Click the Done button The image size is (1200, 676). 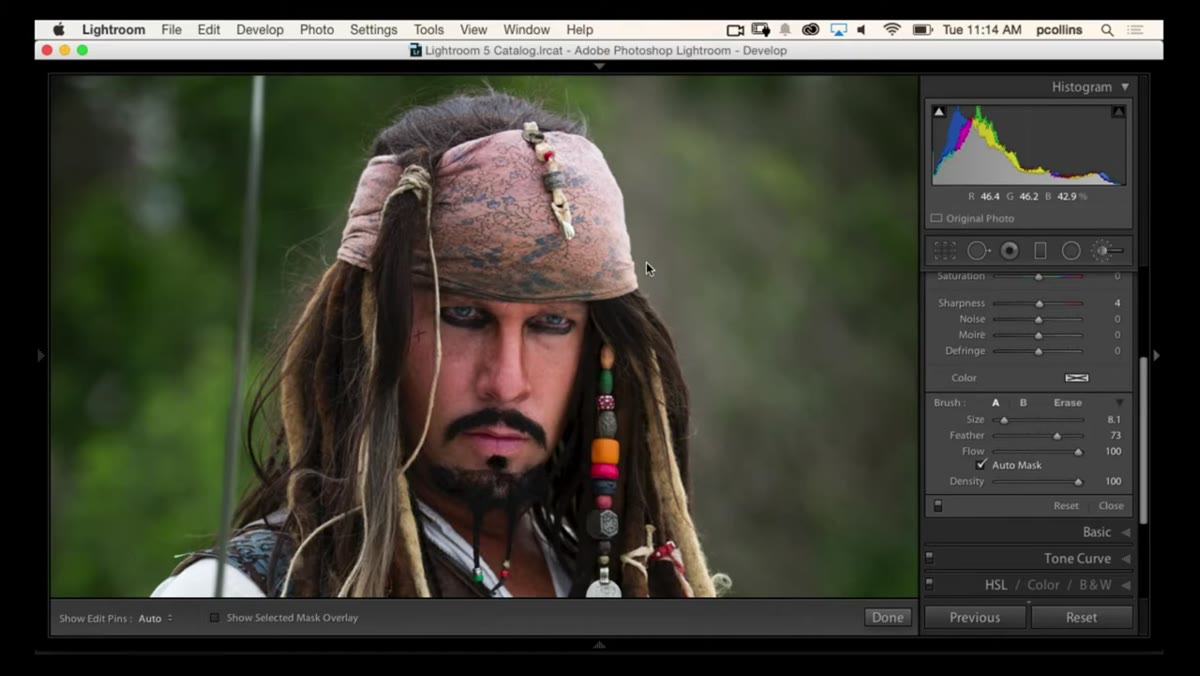(x=888, y=618)
